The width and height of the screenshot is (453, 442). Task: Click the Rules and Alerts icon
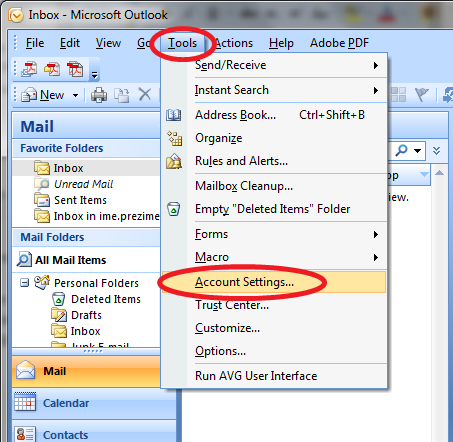point(174,161)
